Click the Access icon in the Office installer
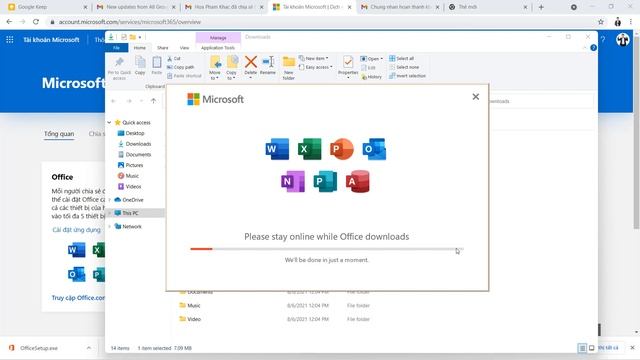The height and width of the screenshot is (360, 640). [358, 181]
